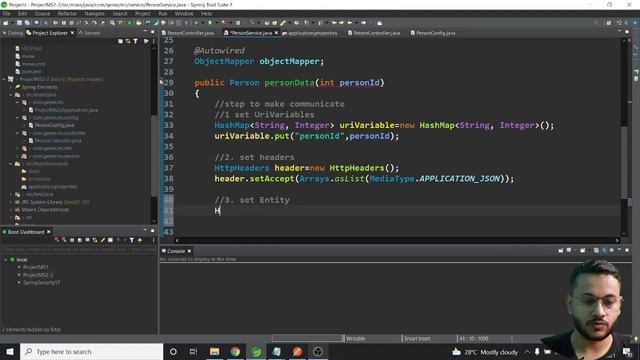Expand the Maven Dependencies node

pyautogui.click(x=11, y=210)
